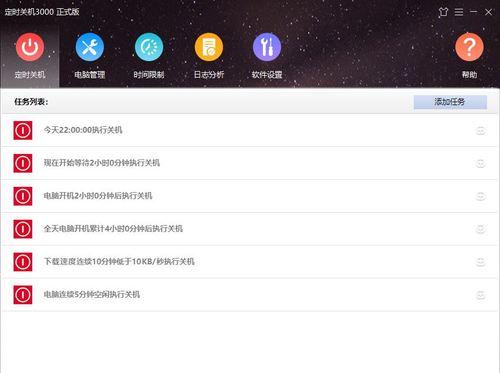Viewport: 500px width, 373px height.
Task: Click the skin (shirt) icon in title bar
Action: click(x=443, y=12)
